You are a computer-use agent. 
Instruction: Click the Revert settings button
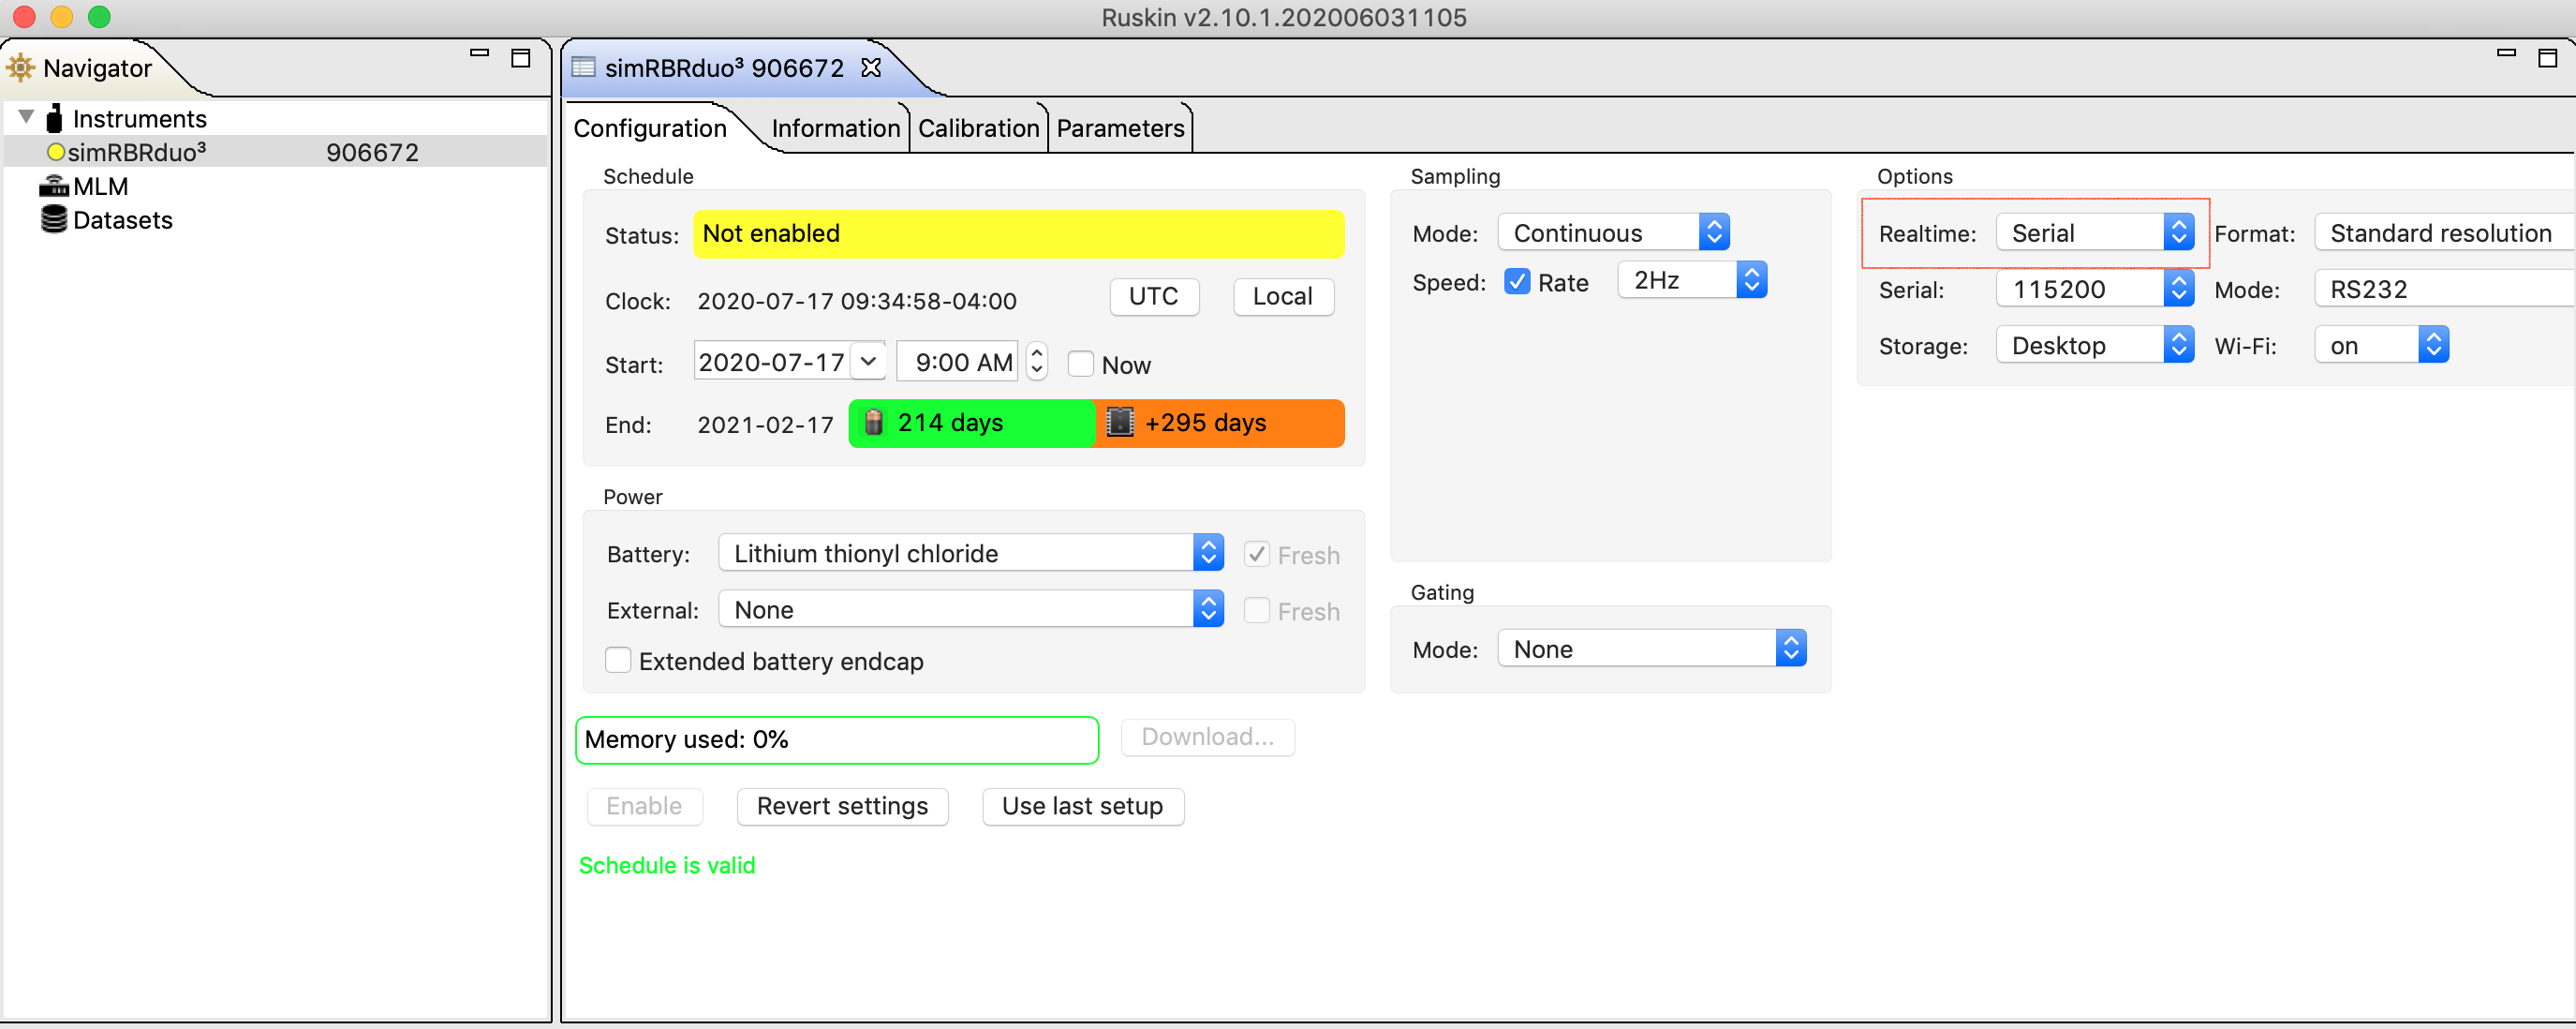pos(841,806)
